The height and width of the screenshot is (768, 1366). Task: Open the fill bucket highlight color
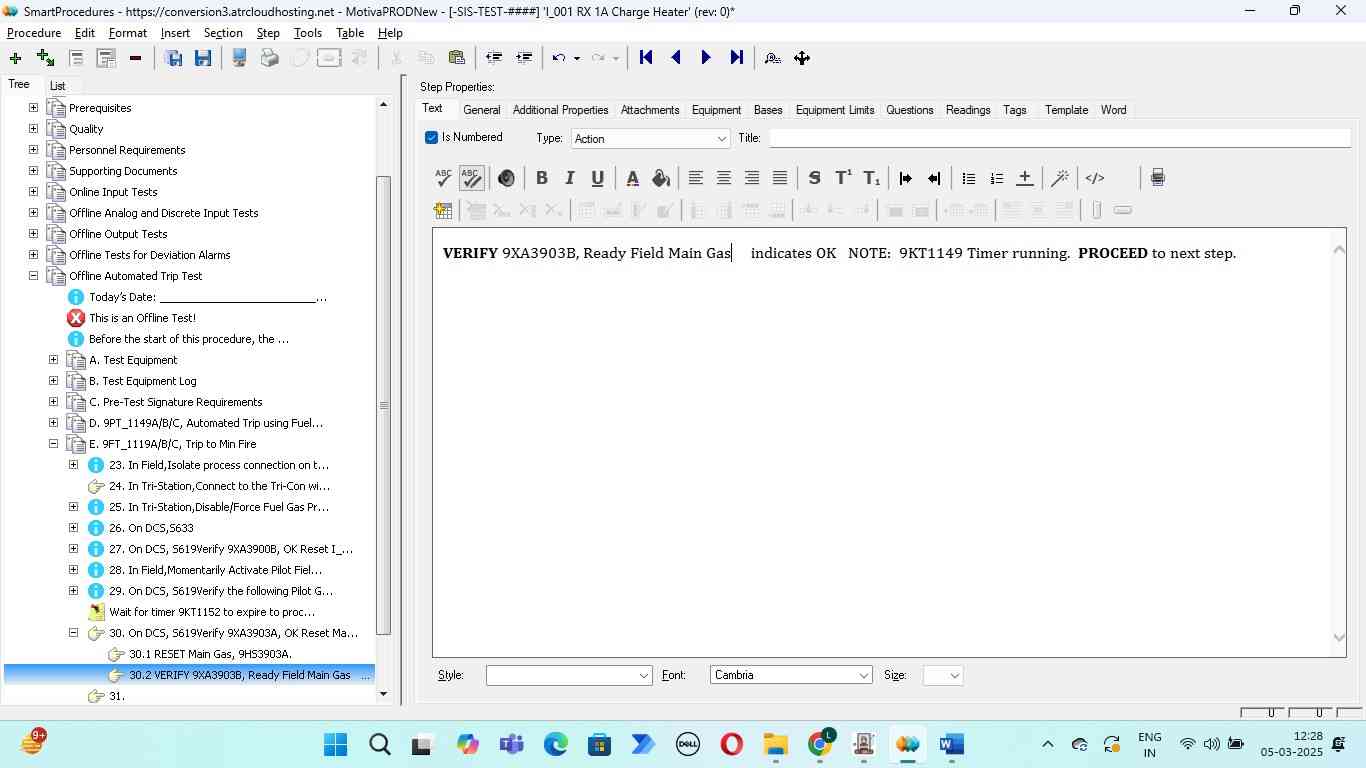[x=660, y=178]
